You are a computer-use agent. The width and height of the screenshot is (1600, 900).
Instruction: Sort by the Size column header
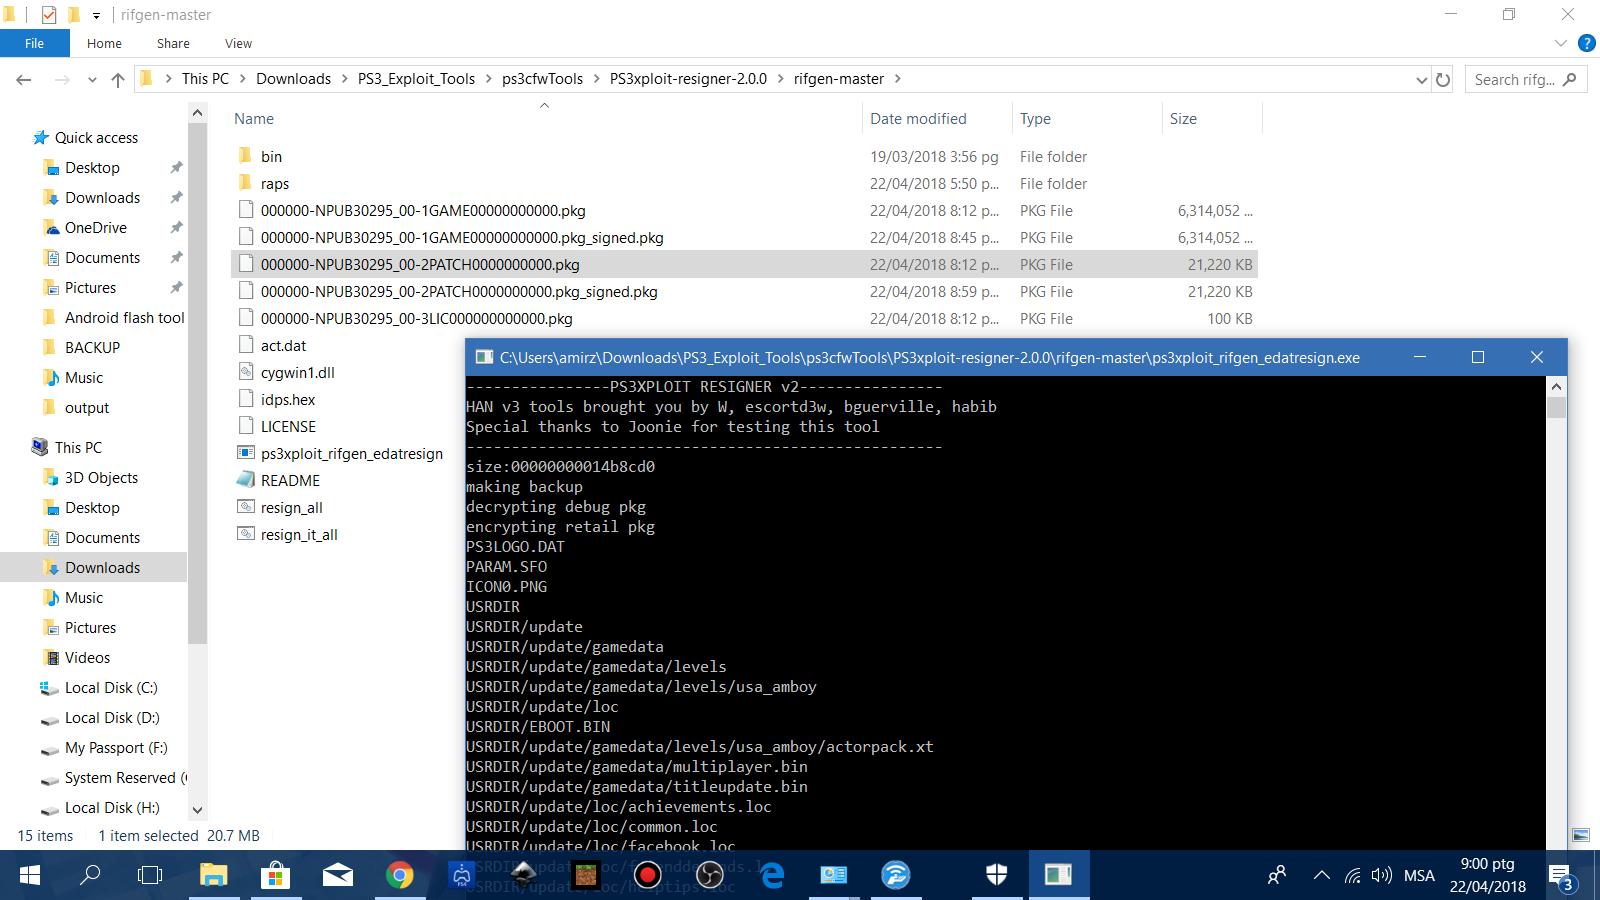point(1183,119)
